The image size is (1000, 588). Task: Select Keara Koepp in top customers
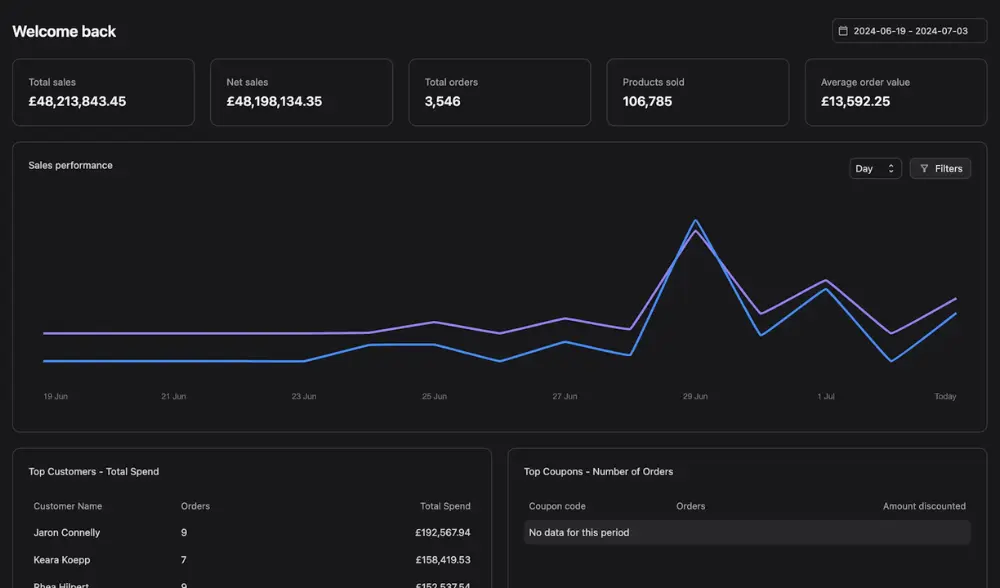[62, 560]
